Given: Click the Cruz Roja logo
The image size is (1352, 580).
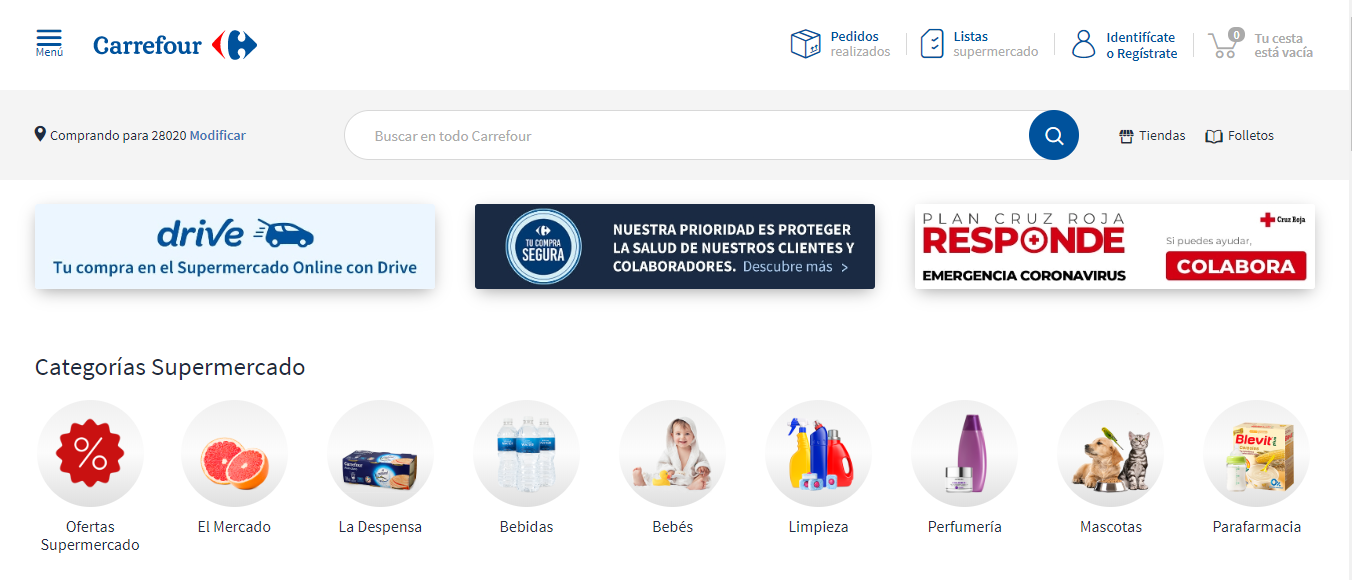Looking at the screenshot, I should (1283, 219).
